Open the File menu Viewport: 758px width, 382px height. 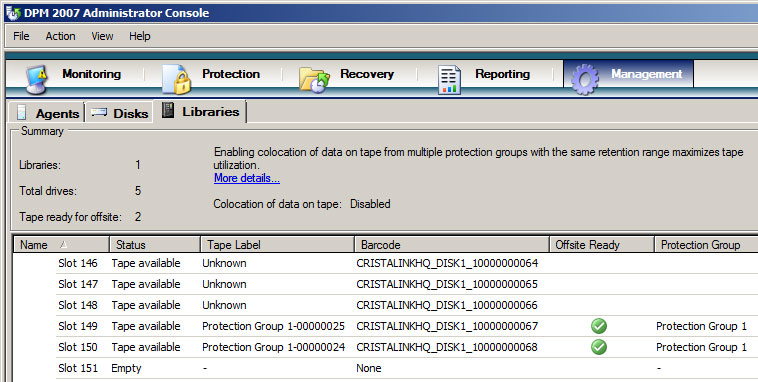pos(21,36)
